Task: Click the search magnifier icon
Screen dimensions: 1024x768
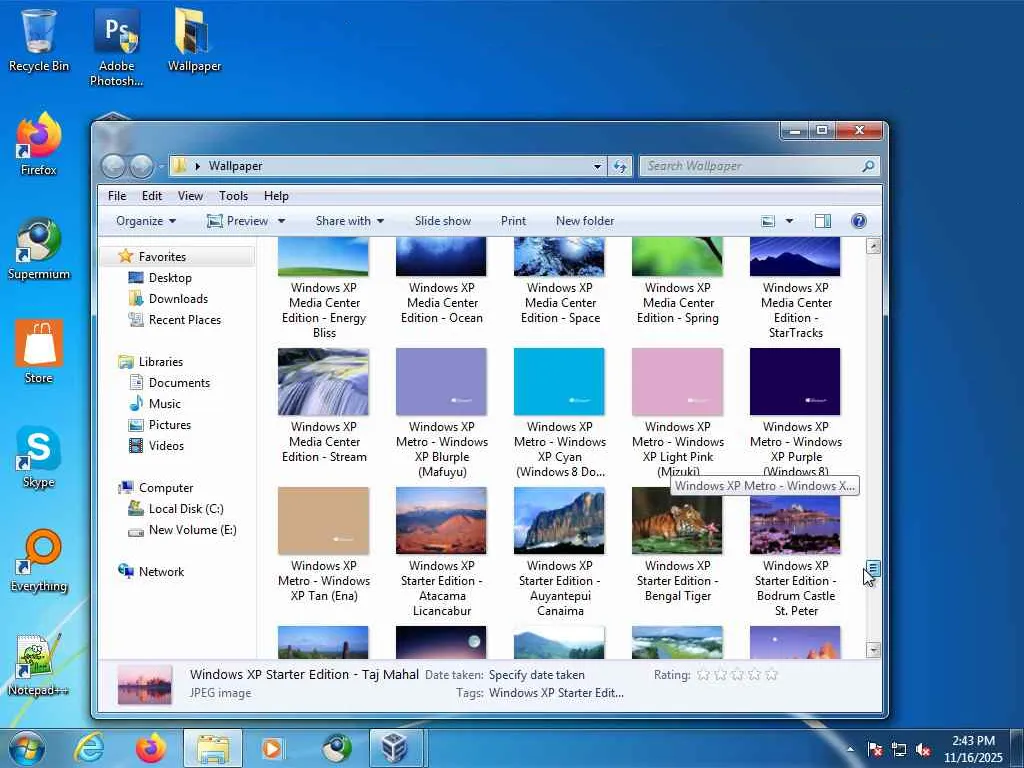Action: tap(868, 167)
